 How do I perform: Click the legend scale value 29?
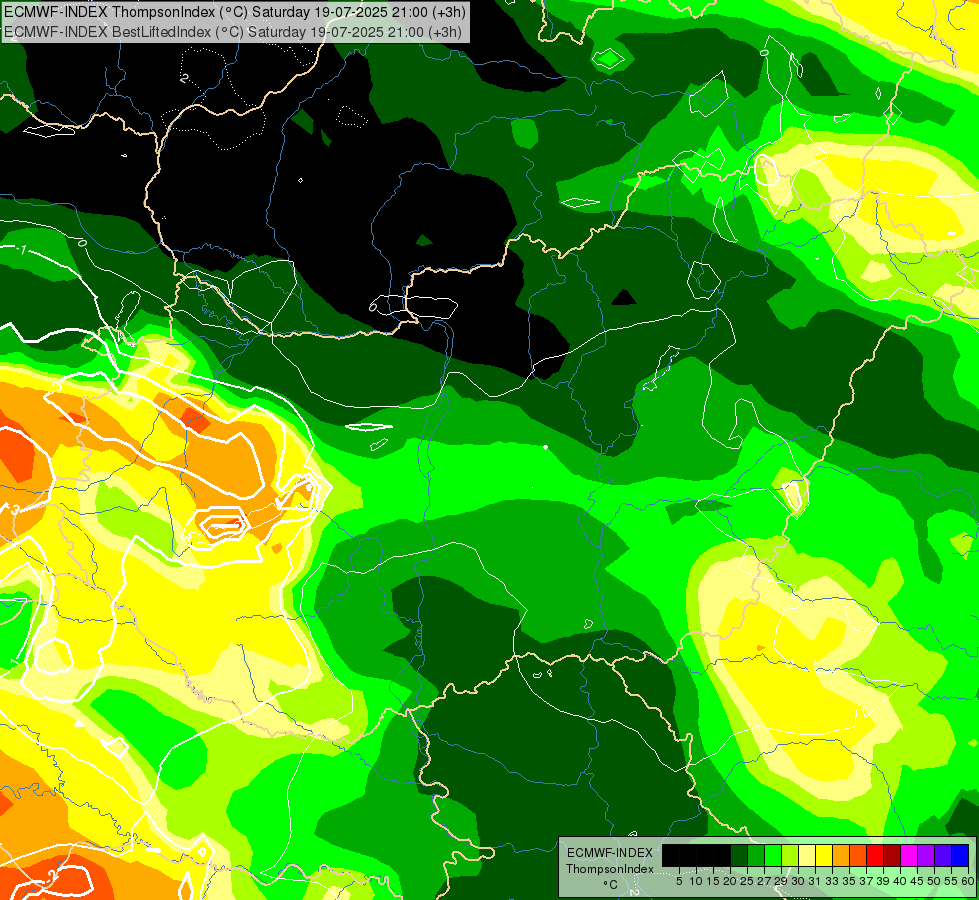(781, 881)
